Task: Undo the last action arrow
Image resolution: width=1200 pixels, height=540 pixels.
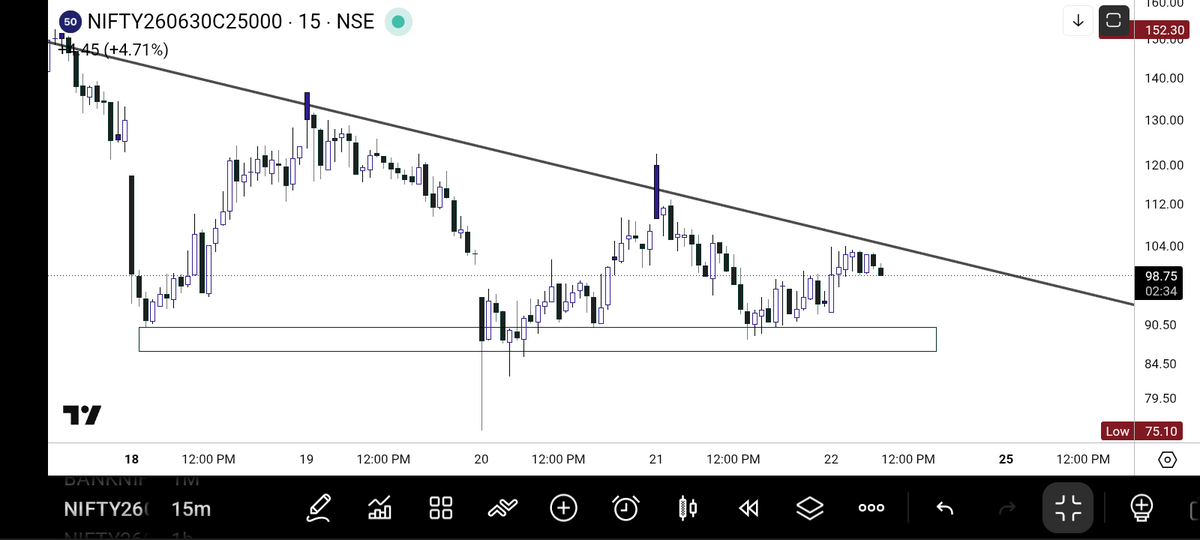Action: 945,508
